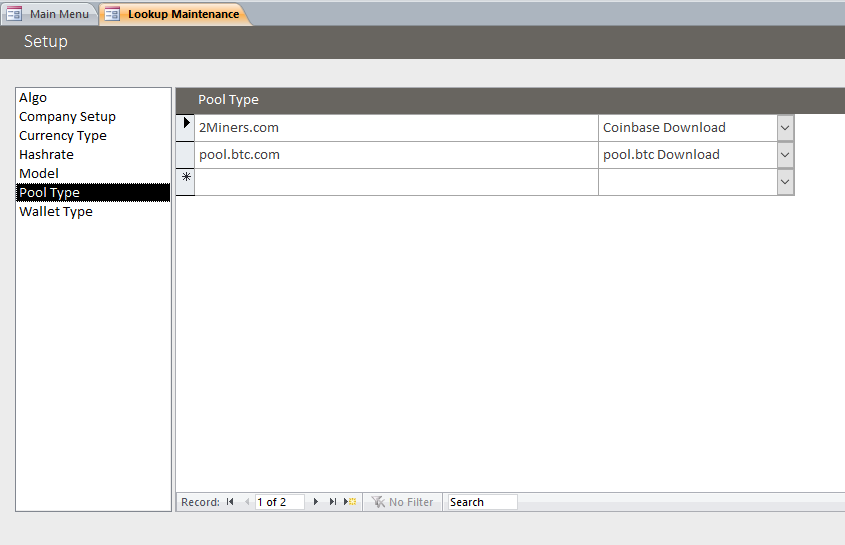Expand the new row's empty dropdown
The height and width of the screenshot is (545, 845).
785,182
